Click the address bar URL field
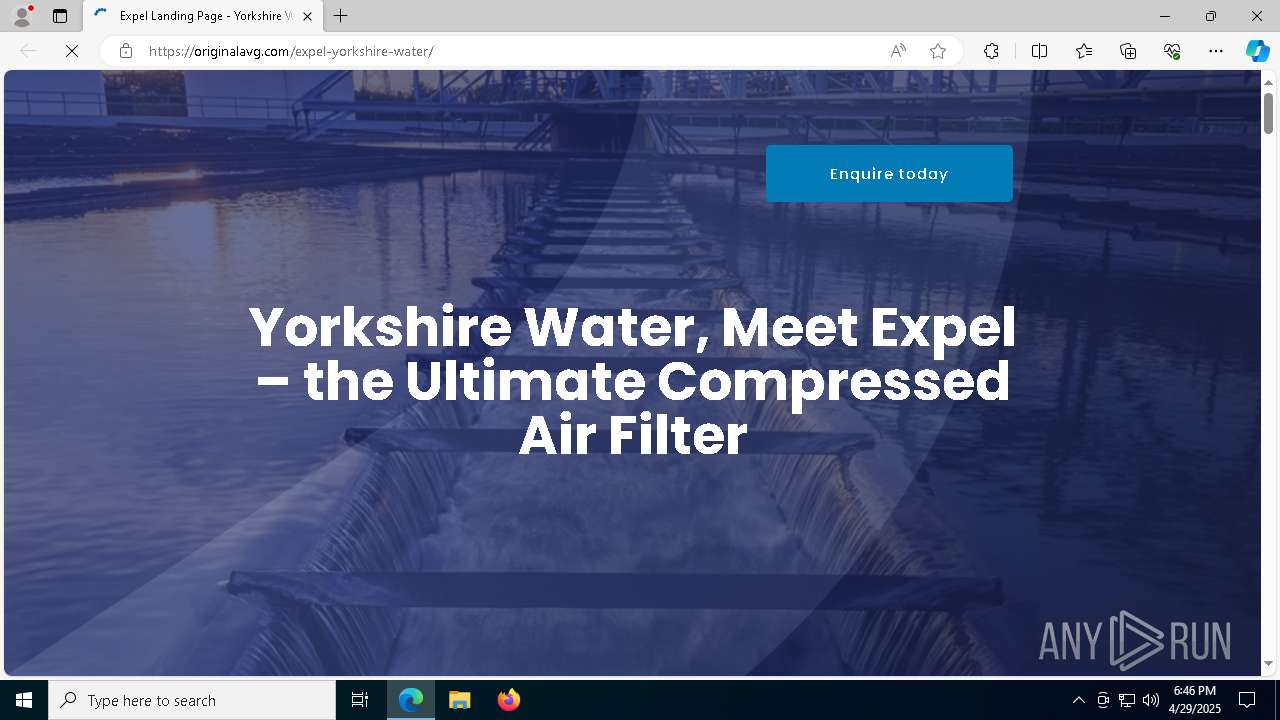Viewport: 1280px width, 720px height. pyautogui.click(x=510, y=51)
